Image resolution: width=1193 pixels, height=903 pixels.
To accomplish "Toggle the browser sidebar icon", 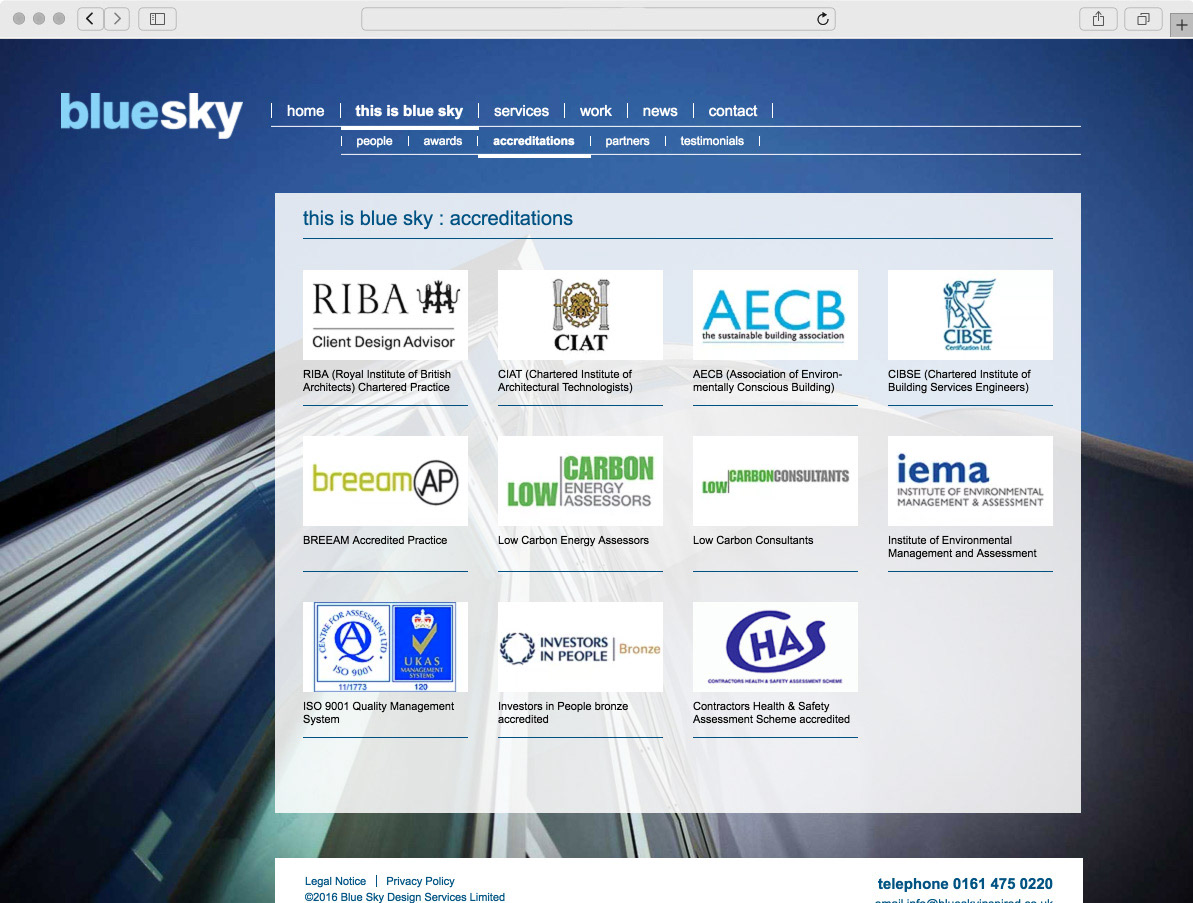I will pyautogui.click(x=157, y=19).
